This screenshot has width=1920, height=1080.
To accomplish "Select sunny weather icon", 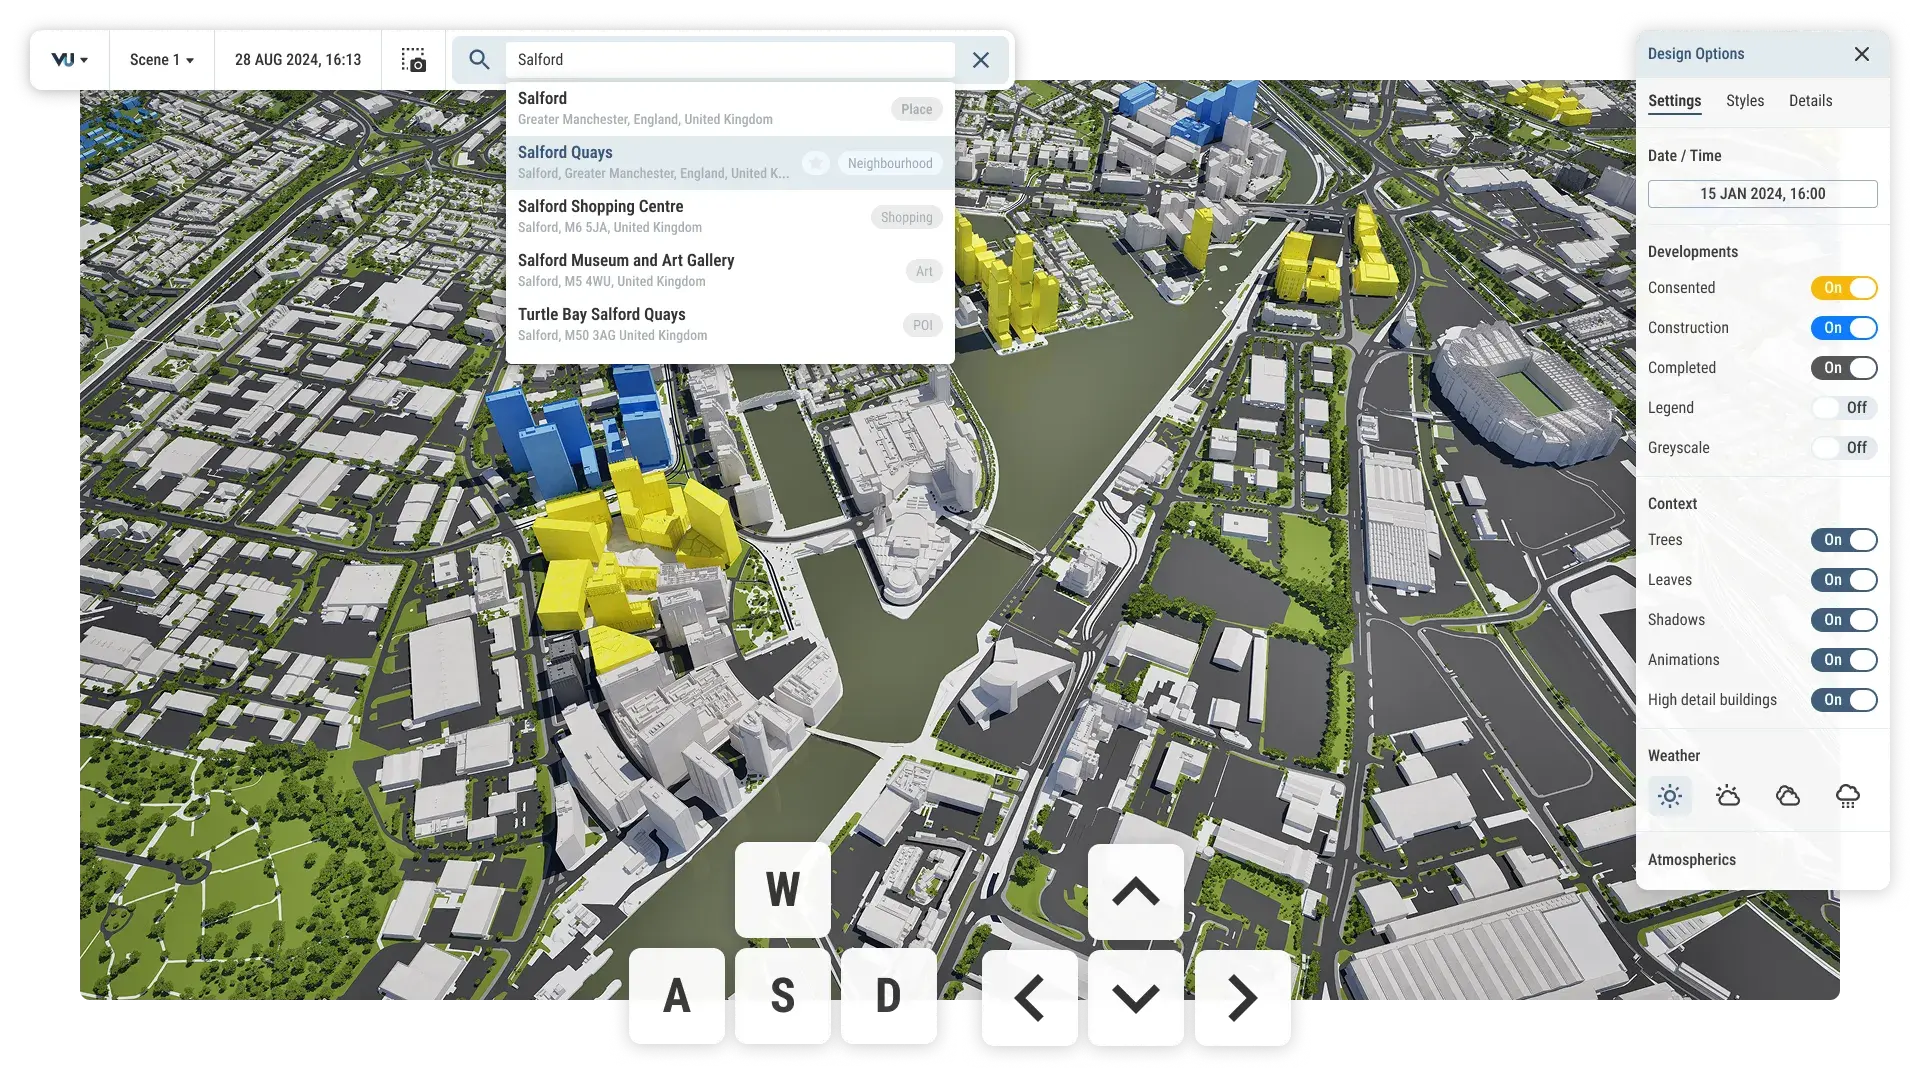I will (x=1669, y=796).
